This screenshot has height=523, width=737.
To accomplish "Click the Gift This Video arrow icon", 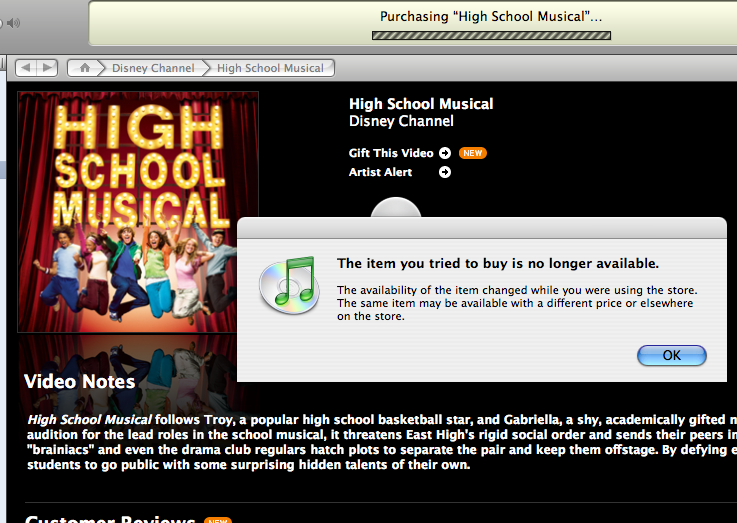I will coord(445,153).
